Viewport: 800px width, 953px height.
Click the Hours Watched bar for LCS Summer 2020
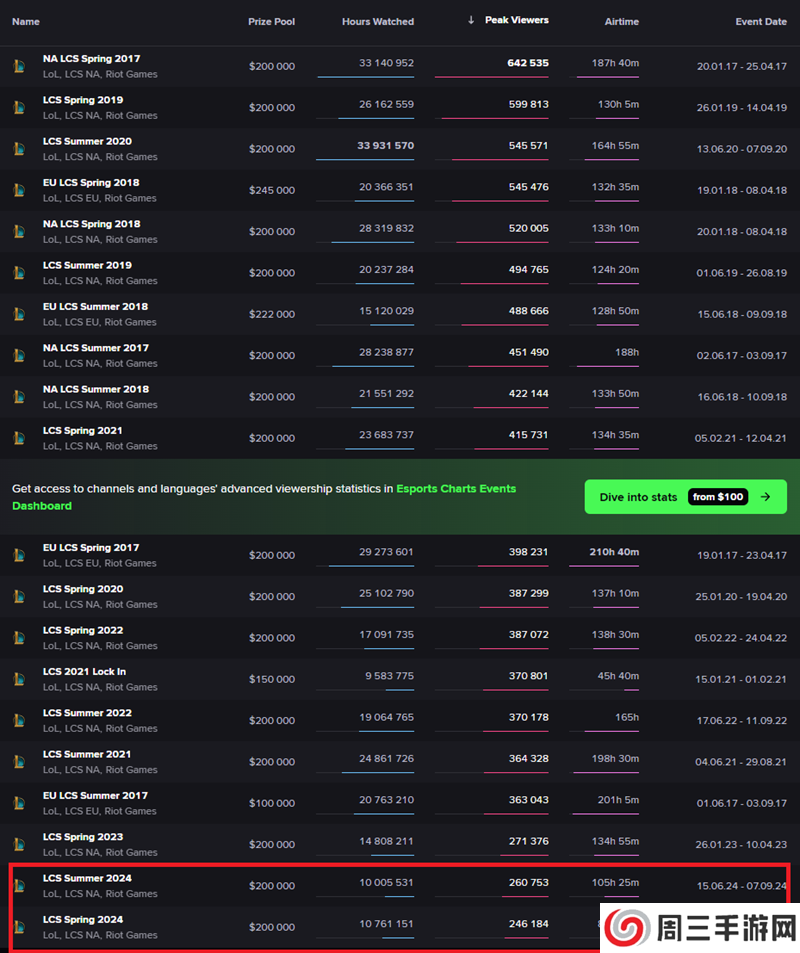click(x=364, y=160)
